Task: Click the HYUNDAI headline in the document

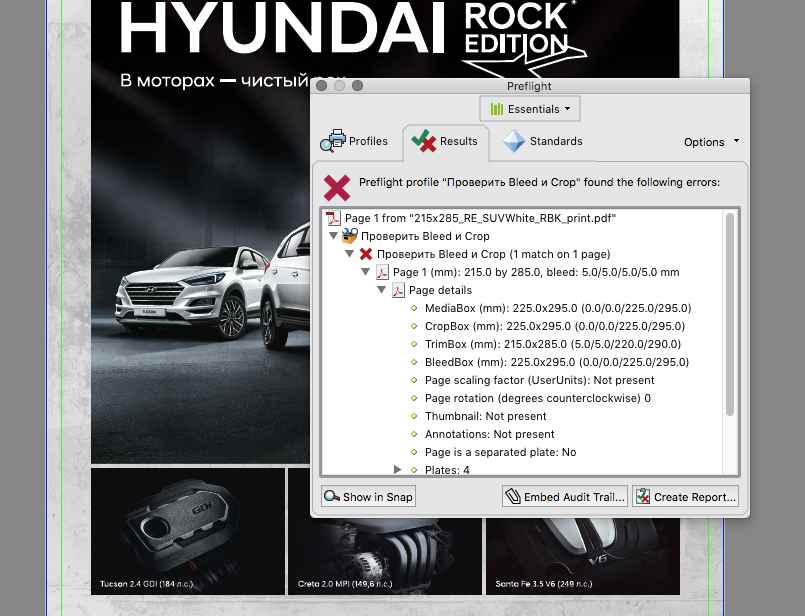Action: coord(282,29)
